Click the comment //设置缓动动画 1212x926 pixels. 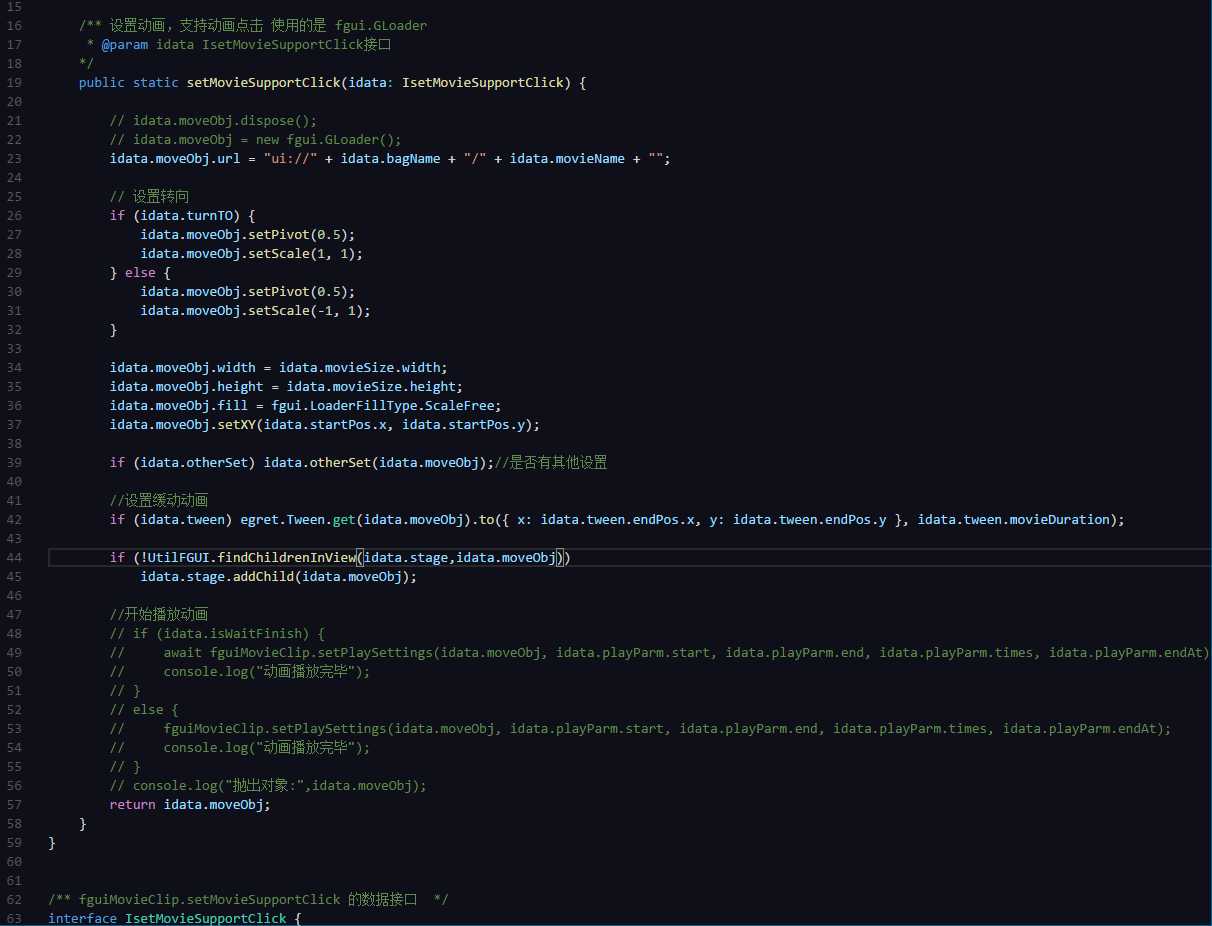[x=159, y=500]
